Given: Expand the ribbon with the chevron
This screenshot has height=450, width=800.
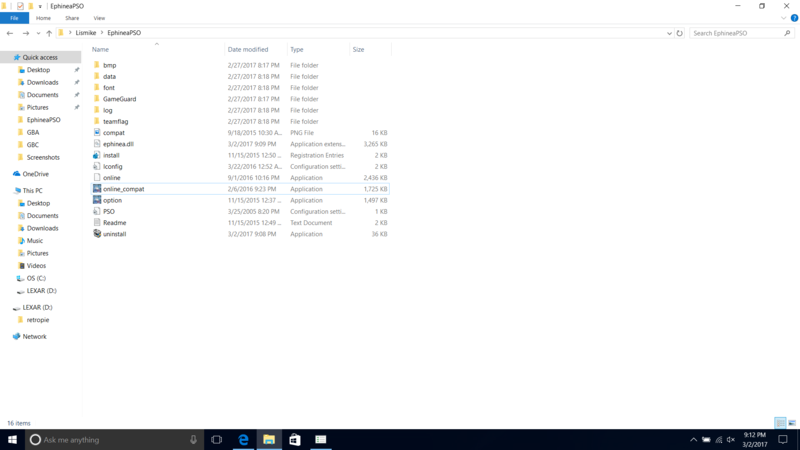Looking at the screenshot, I should point(783,18).
